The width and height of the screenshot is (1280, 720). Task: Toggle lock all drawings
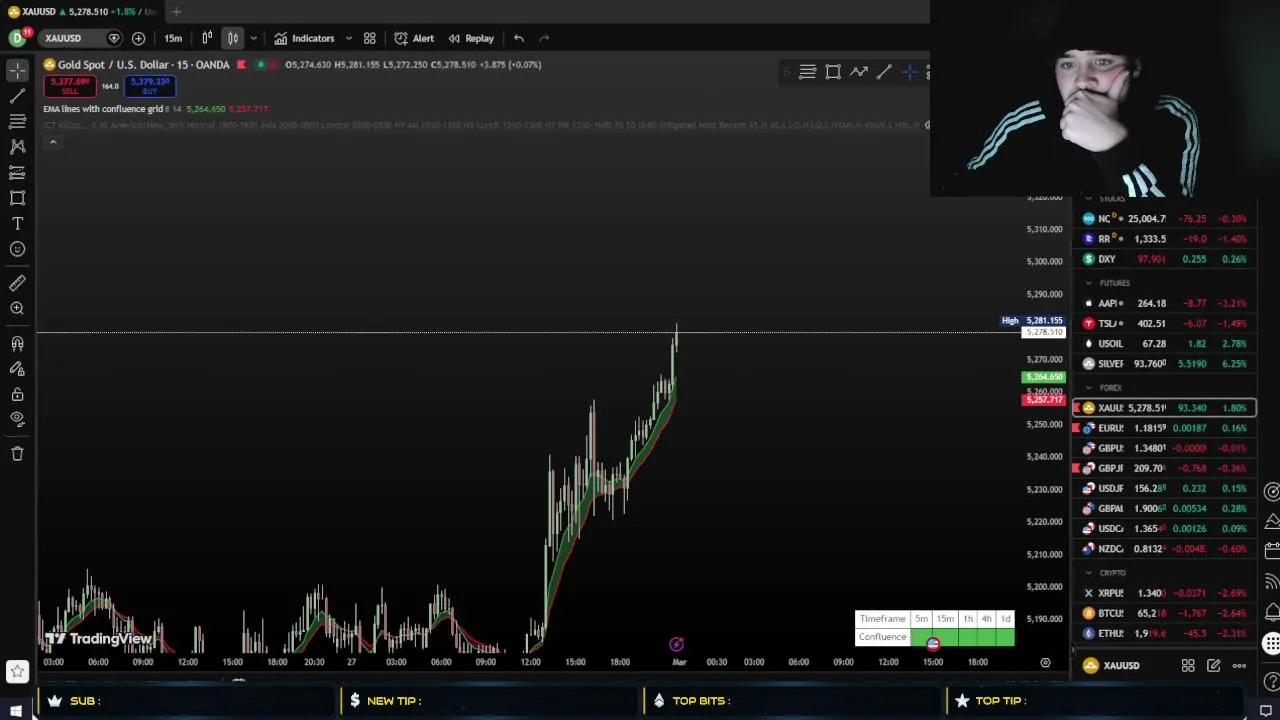[x=17, y=394]
